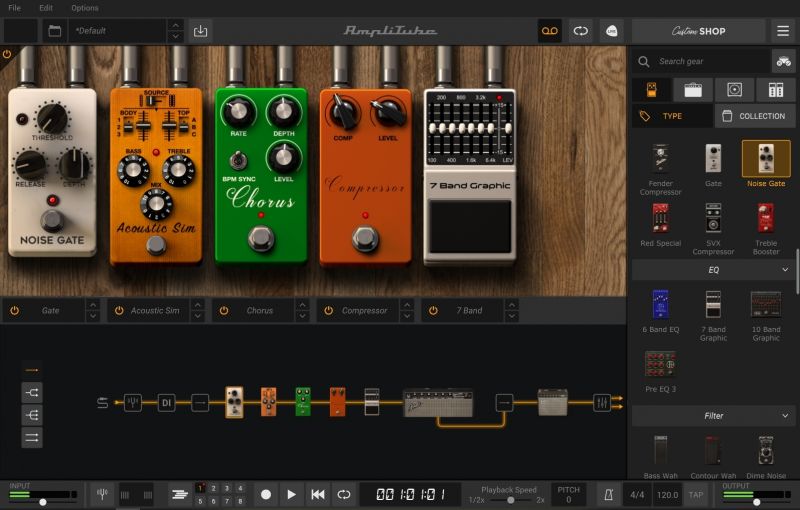Change model in Chorus slot arrows

click(x=302, y=311)
